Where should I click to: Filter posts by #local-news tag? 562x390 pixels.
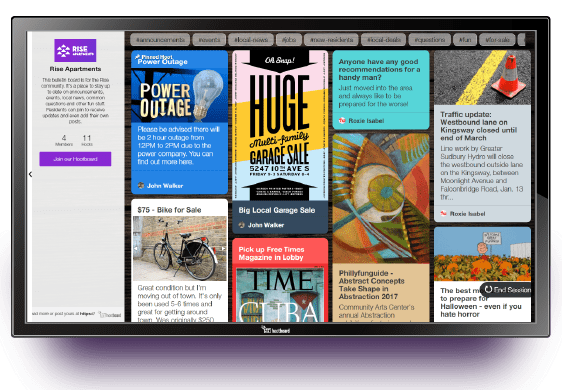click(x=251, y=39)
